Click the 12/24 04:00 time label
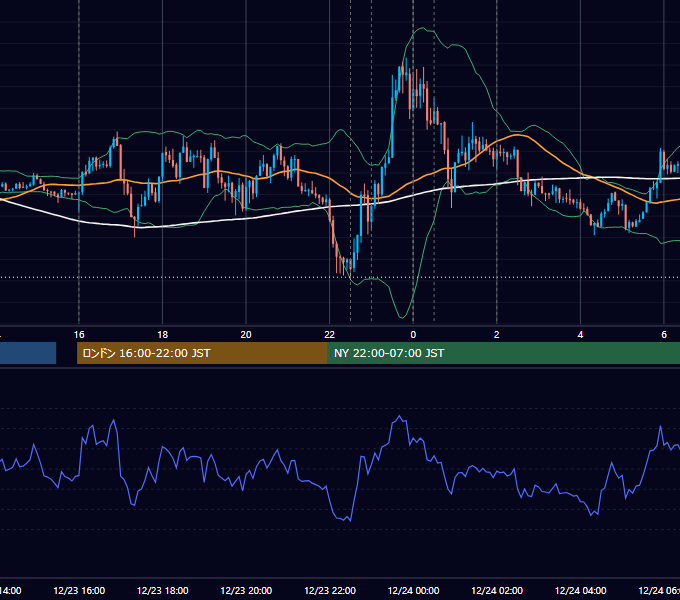Viewport: 680px width, 600px height. coord(580,590)
